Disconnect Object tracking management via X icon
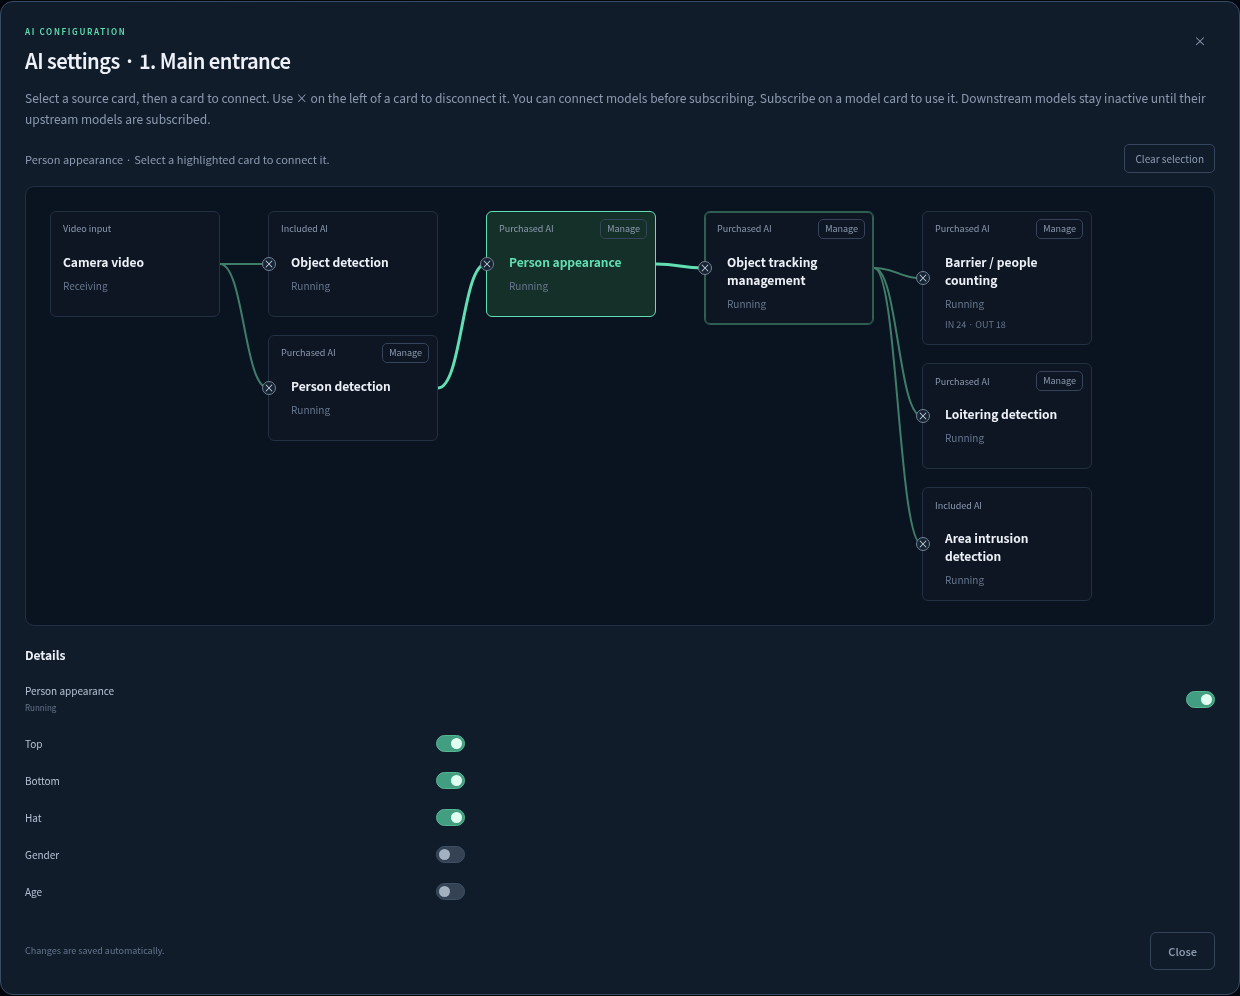 [705, 268]
